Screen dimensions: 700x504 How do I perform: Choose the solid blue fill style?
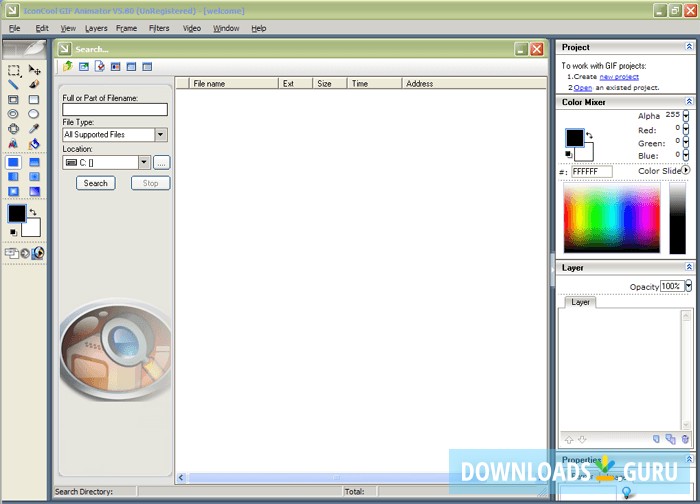click(13, 162)
